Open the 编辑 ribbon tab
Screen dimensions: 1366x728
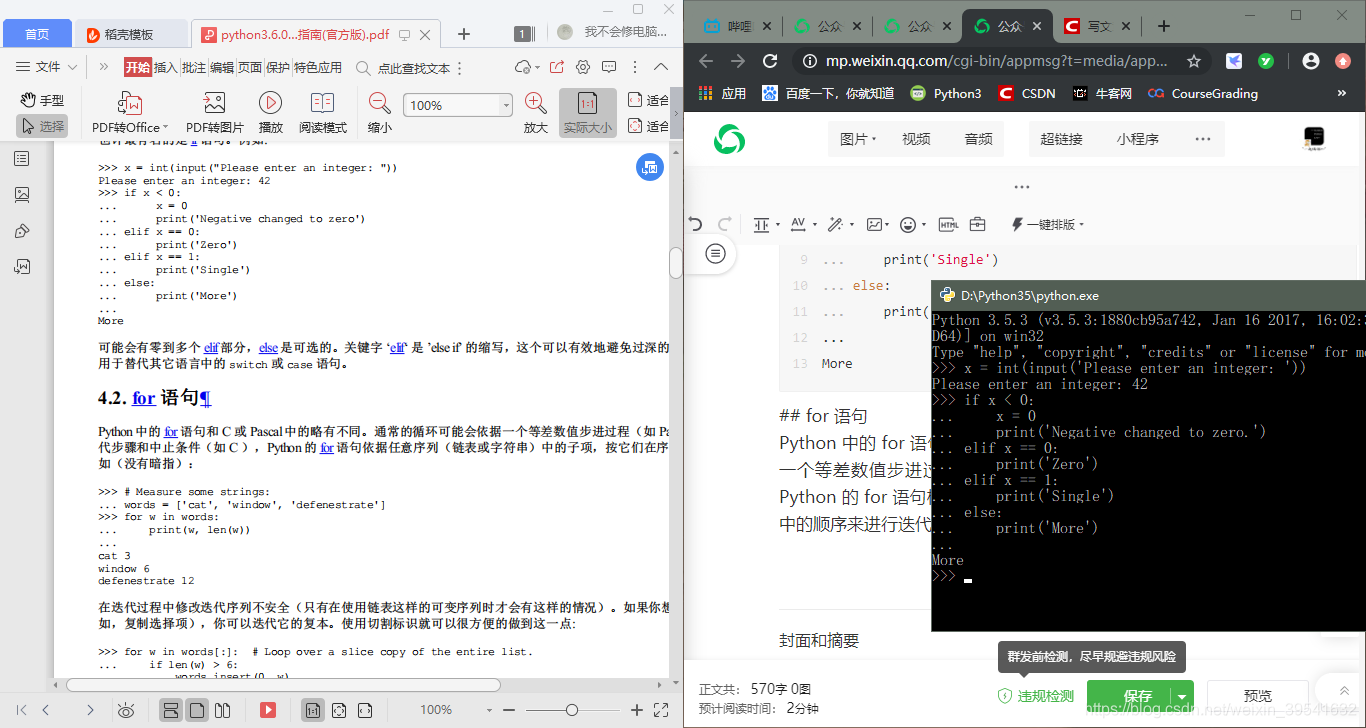pyautogui.click(x=221, y=67)
